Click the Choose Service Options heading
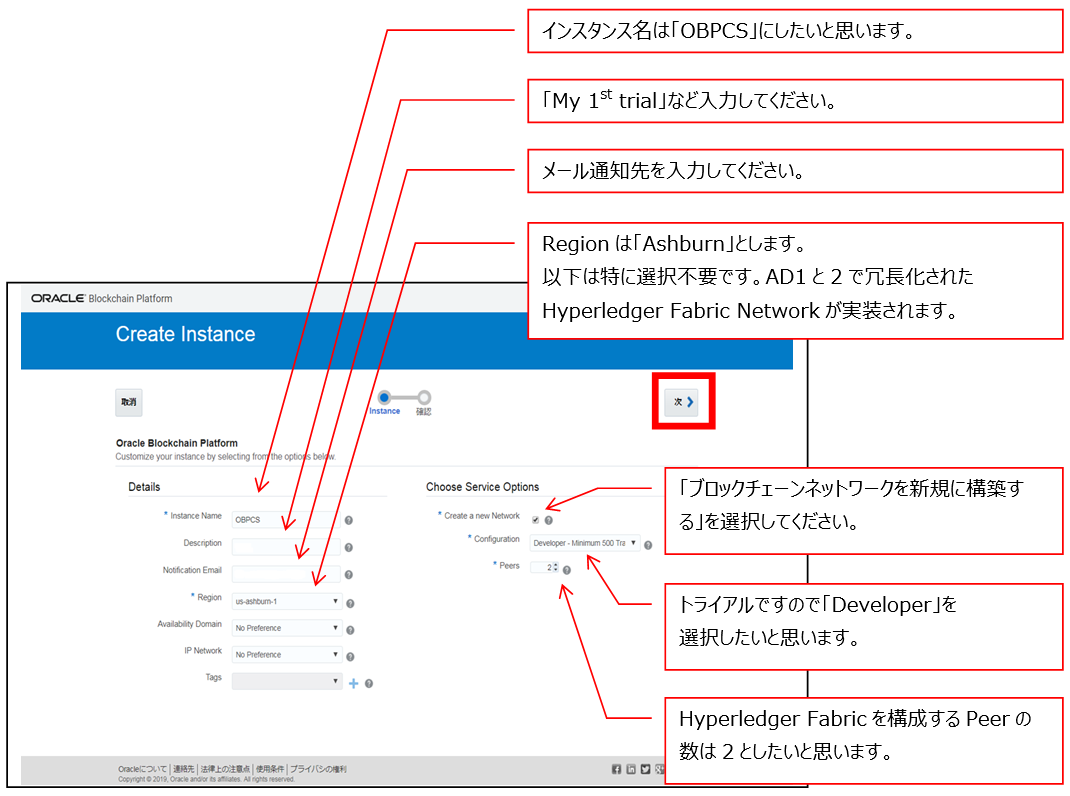This screenshot has width=1070, height=796. tap(482, 487)
